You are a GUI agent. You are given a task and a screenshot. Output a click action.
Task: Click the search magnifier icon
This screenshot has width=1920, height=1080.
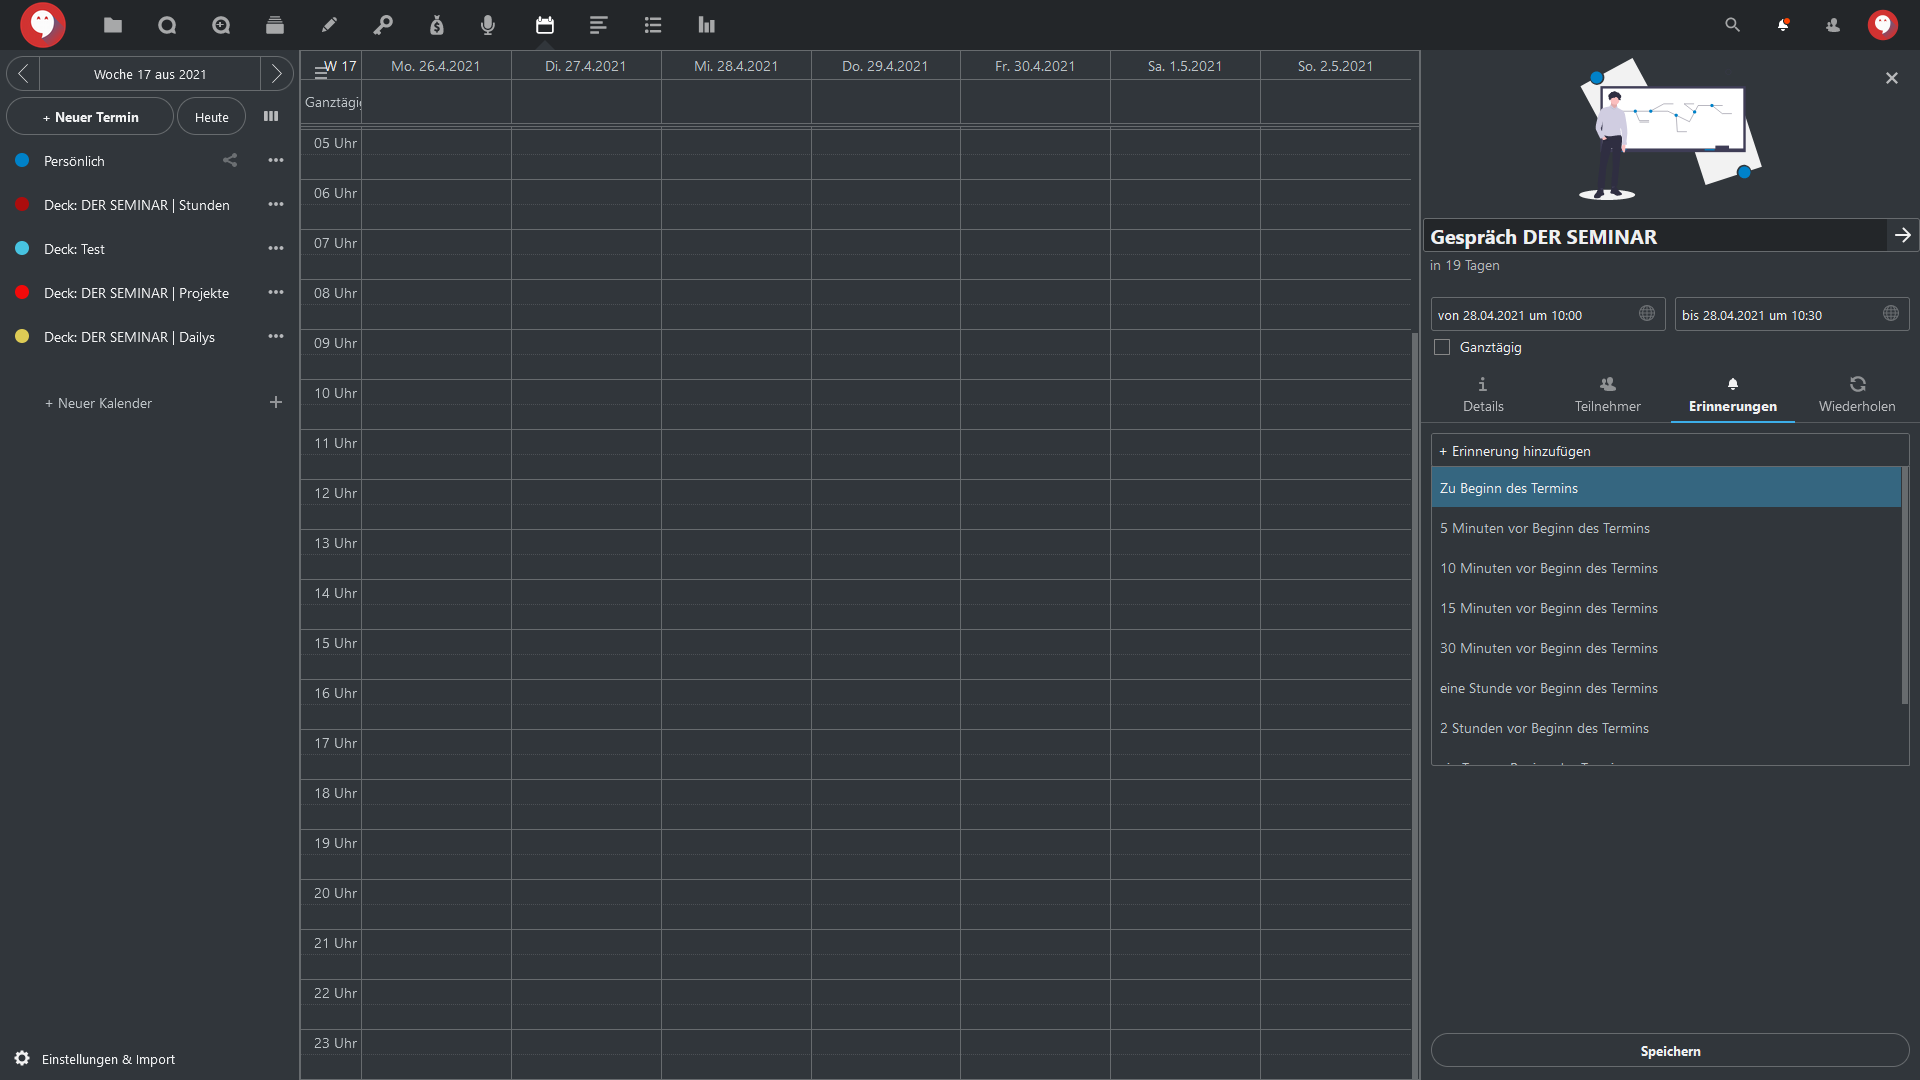tap(1732, 25)
